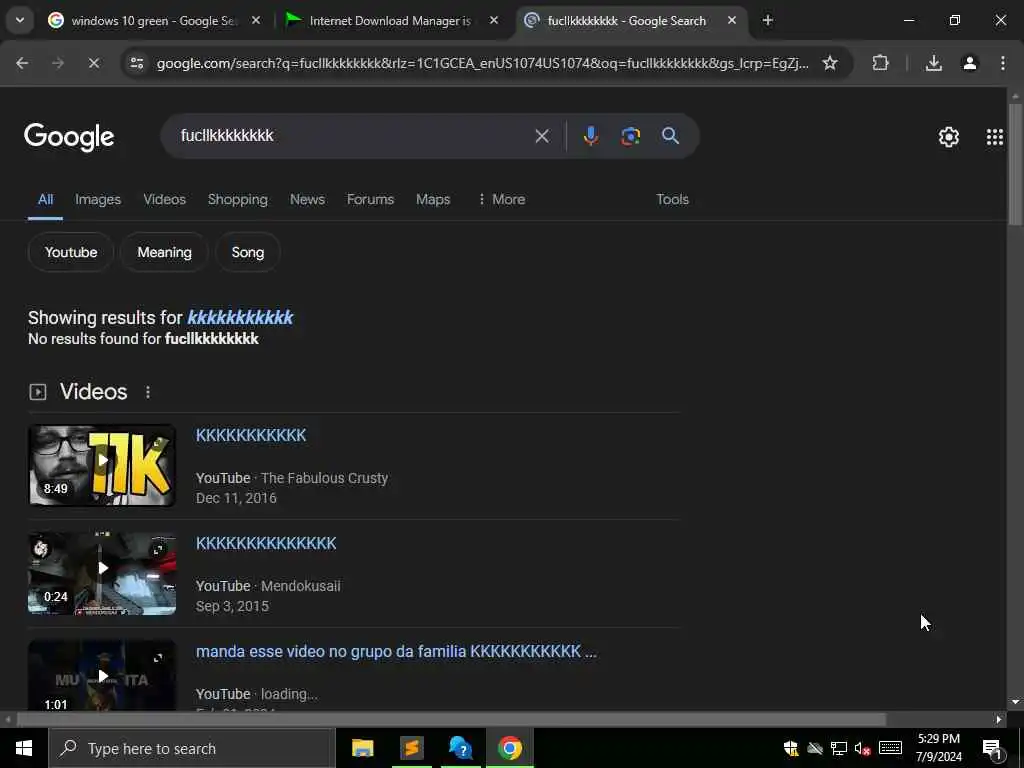Open manda esse video no grupo link
Image resolution: width=1024 pixels, height=768 pixels.
click(x=396, y=652)
